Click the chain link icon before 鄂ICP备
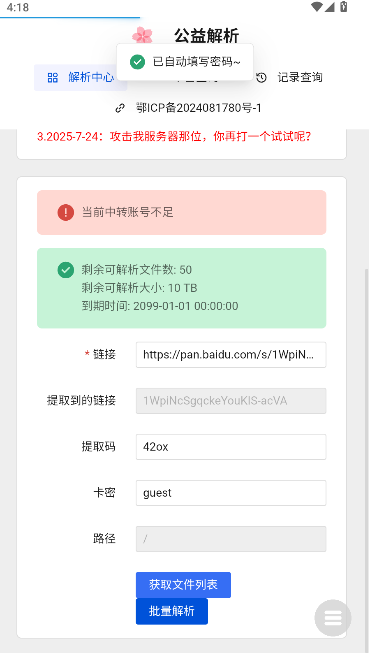This screenshot has width=369, height=653. (x=120, y=108)
